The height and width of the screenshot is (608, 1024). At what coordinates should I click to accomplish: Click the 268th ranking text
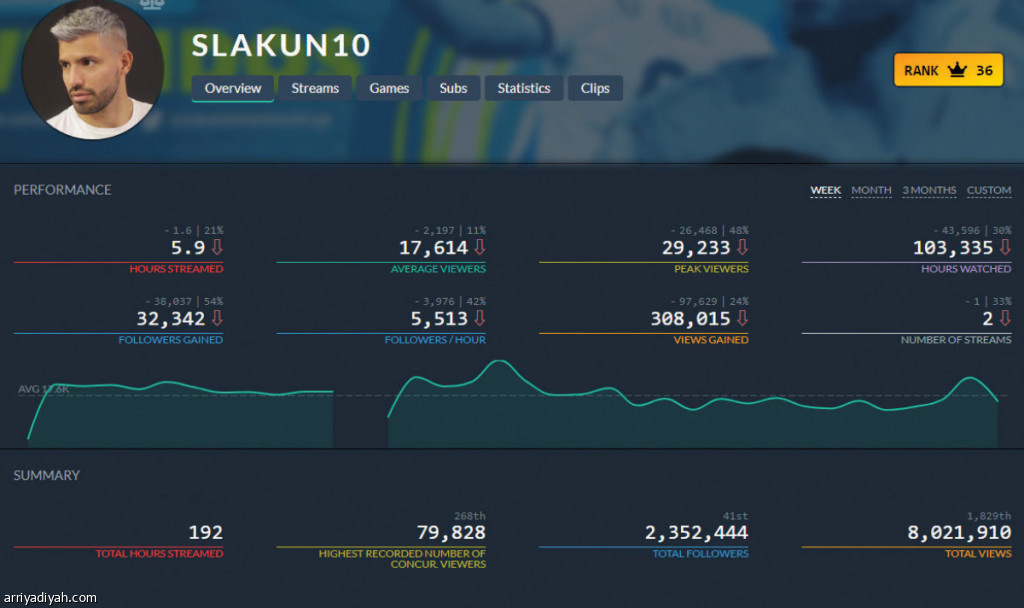(470, 516)
